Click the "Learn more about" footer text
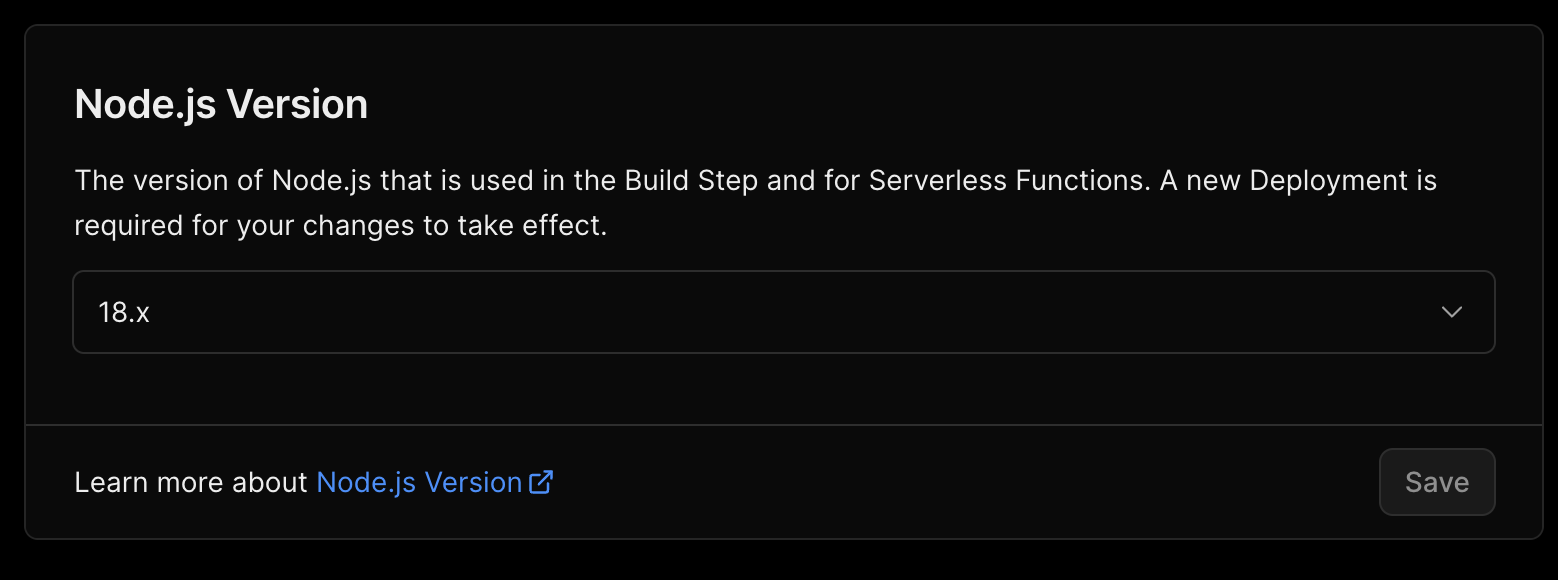1558x580 pixels. (191, 482)
